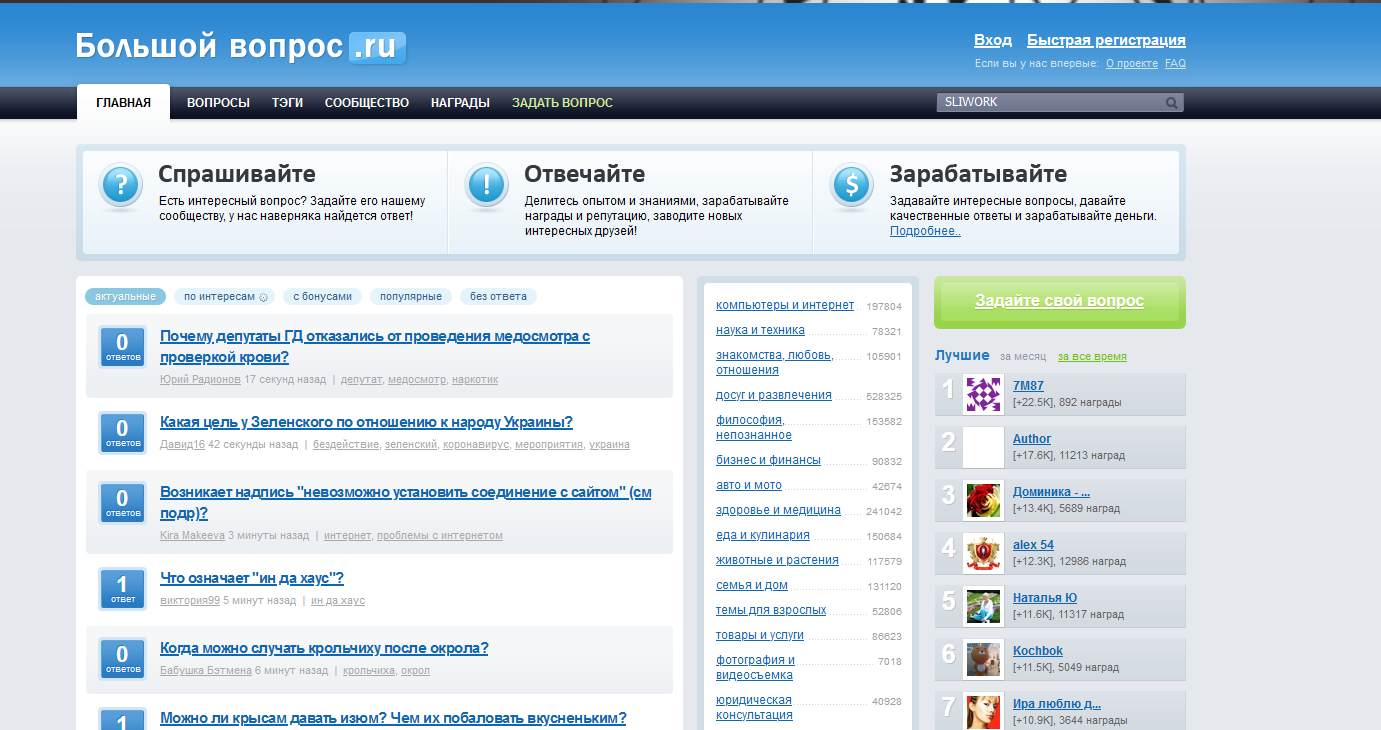Click the Быстрая регистрация link
This screenshot has height=730, width=1381.
pyautogui.click(x=1106, y=41)
